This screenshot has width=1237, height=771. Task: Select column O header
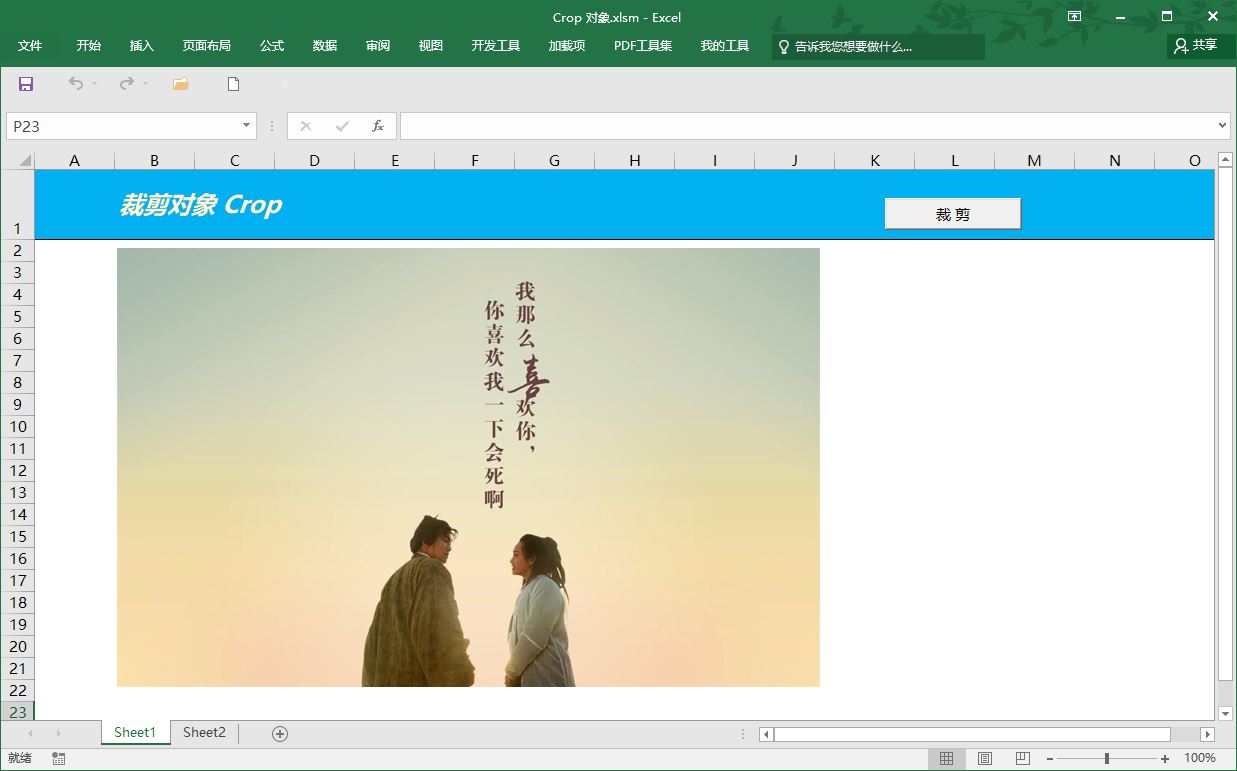(x=1185, y=160)
